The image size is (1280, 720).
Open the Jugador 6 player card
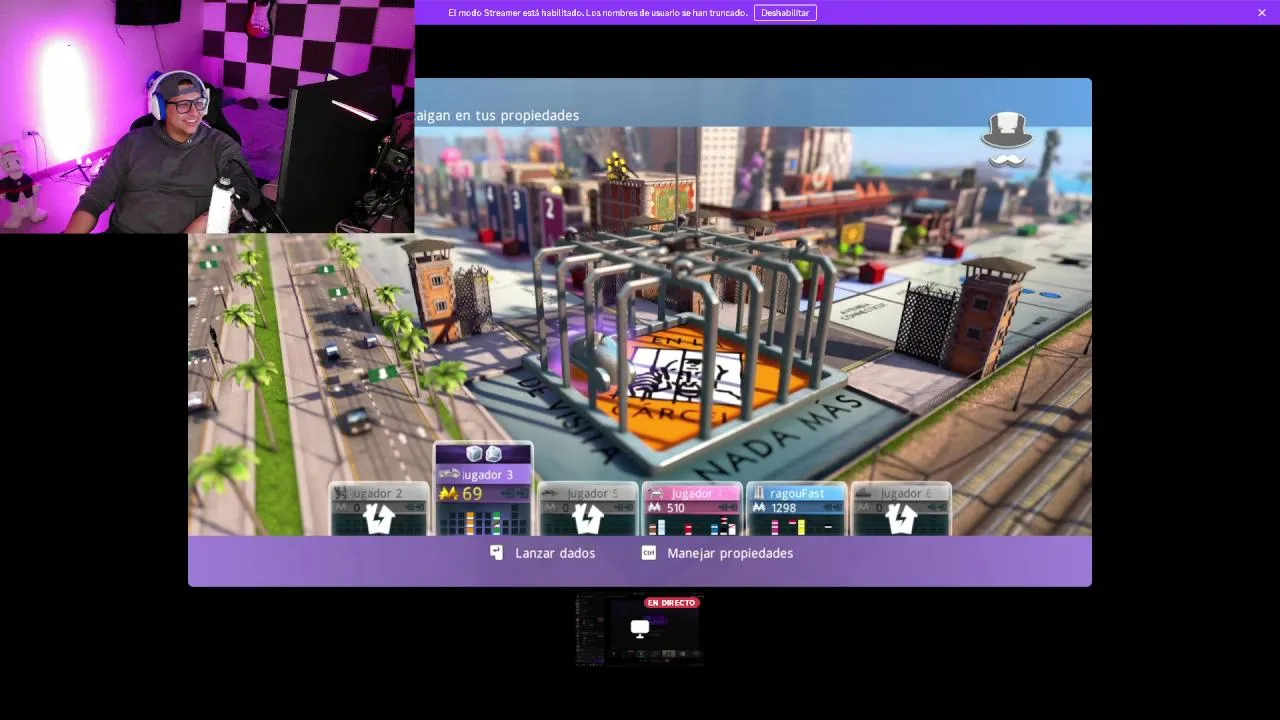900,509
